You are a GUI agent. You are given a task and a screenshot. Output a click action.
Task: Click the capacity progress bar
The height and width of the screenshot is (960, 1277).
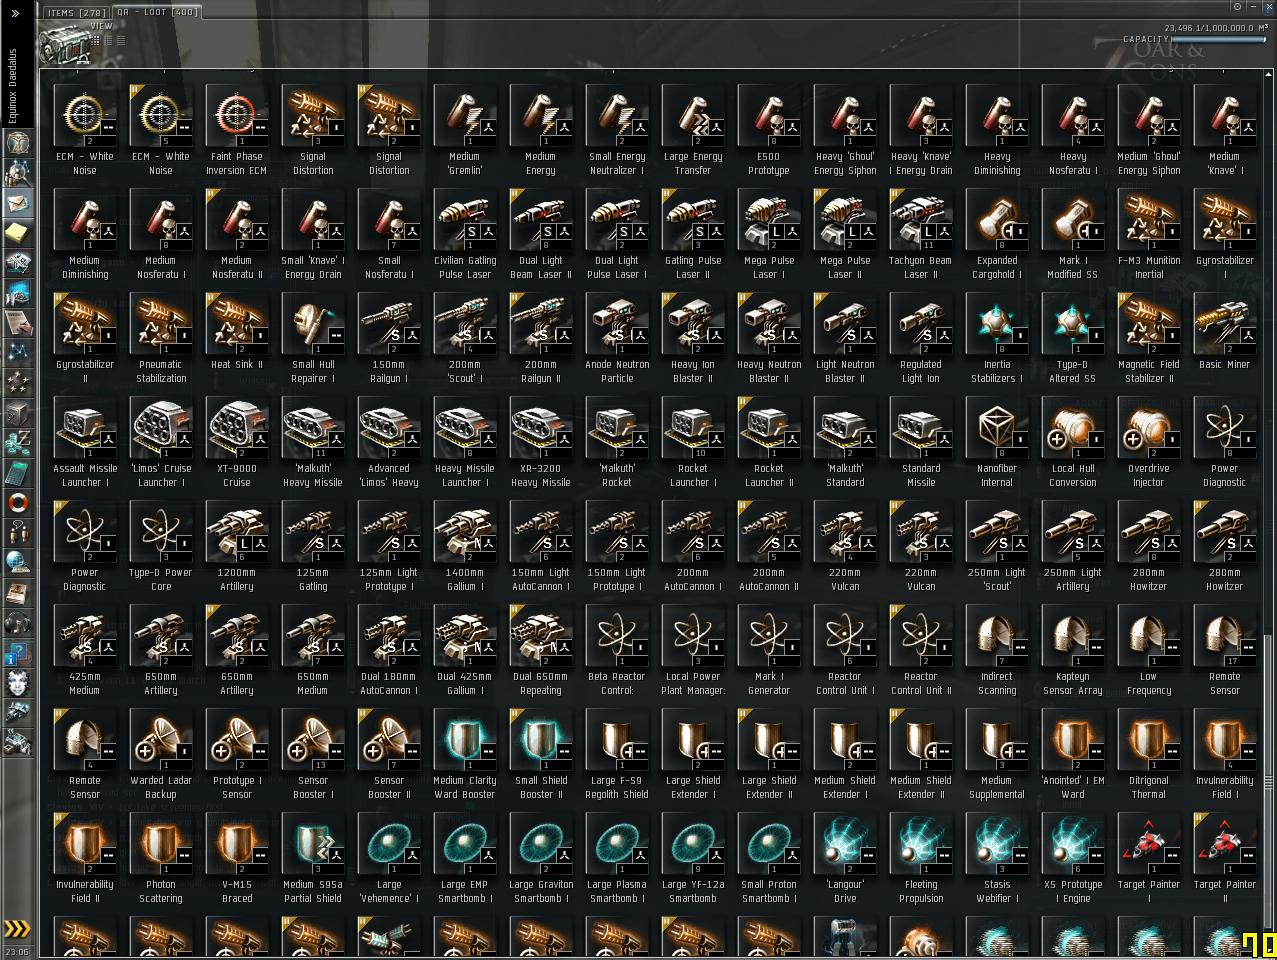click(x=1220, y=41)
